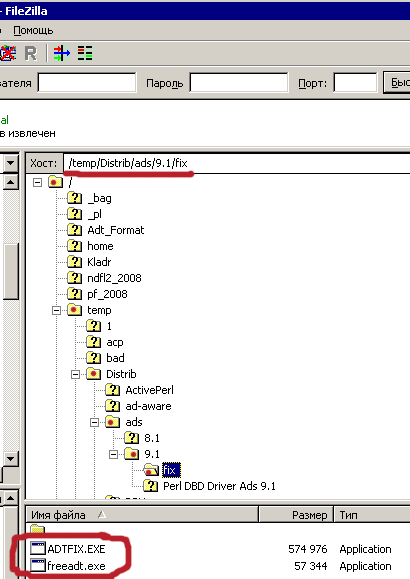This screenshot has width=410, height=579.
Task: Select the fix folder in the tree
Action: pos(171,470)
